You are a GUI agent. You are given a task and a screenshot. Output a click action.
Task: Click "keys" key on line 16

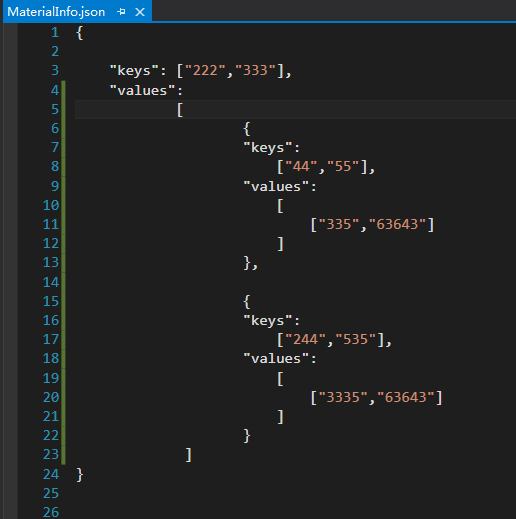click(x=268, y=321)
